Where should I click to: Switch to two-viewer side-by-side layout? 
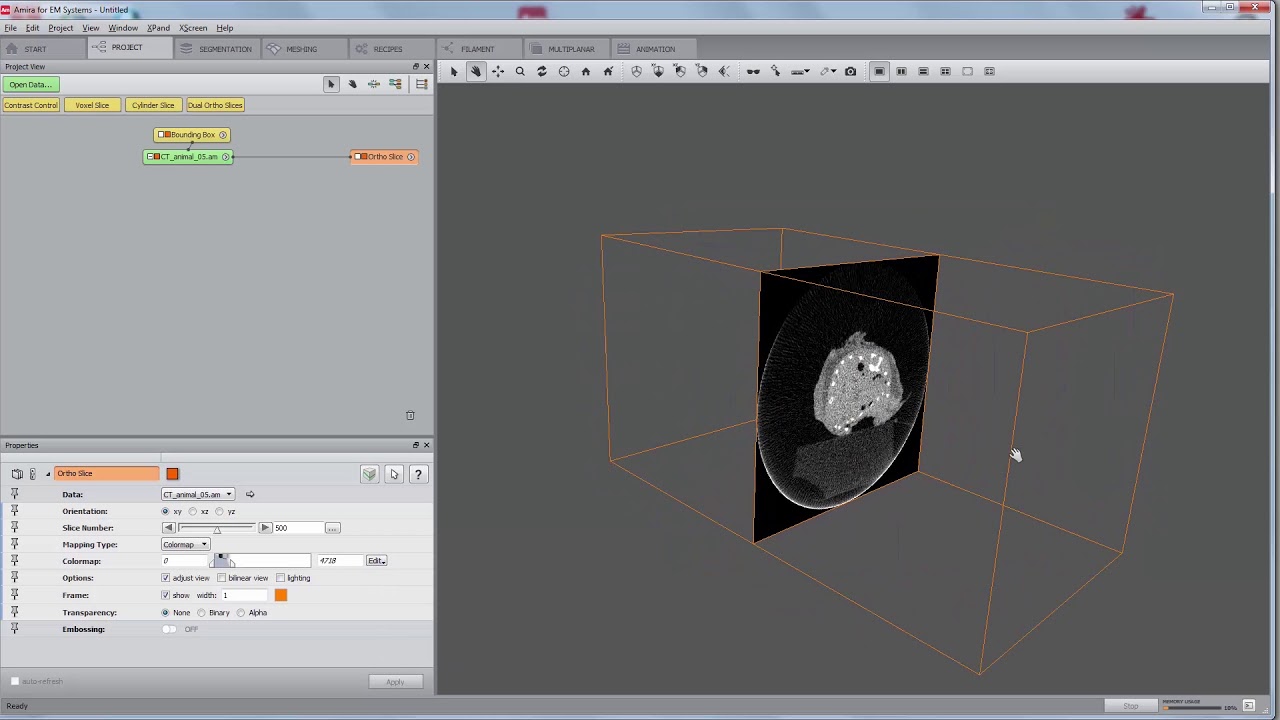(901, 71)
